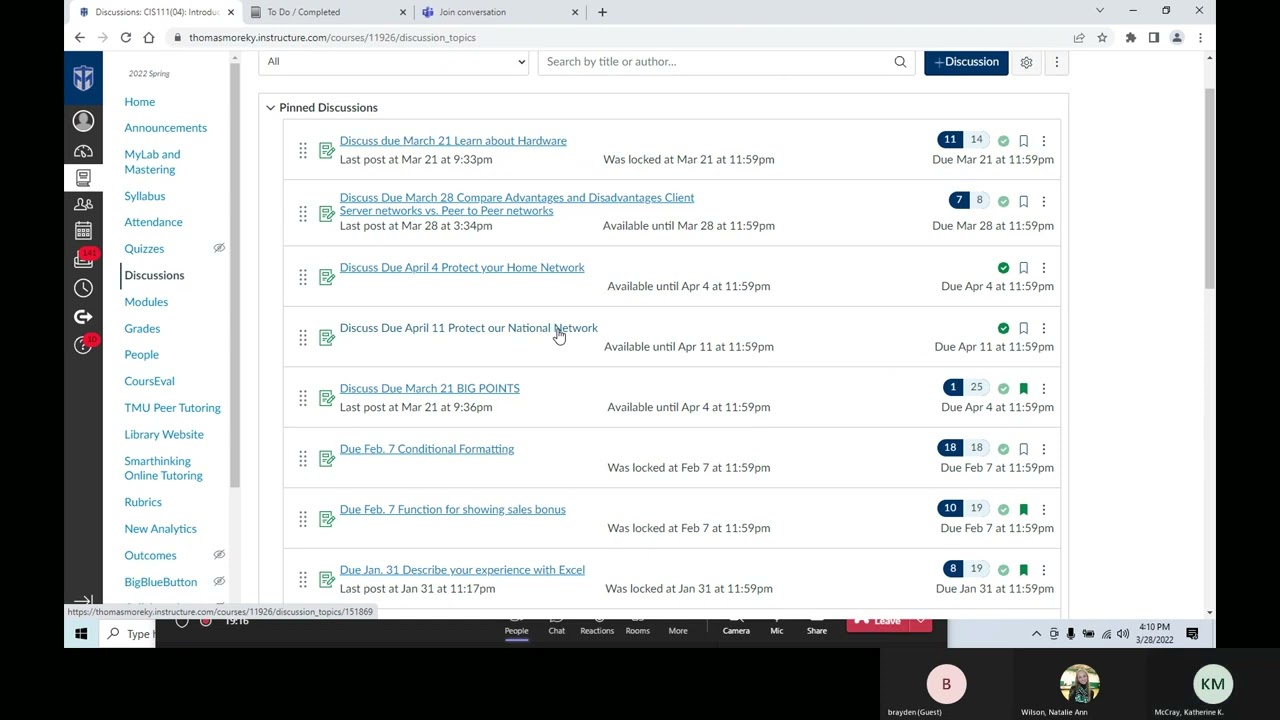Image resolution: width=1280 pixels, height=720 pixels.
Task: Click the school logo at top of sidebar
Action: pos(83,77)
